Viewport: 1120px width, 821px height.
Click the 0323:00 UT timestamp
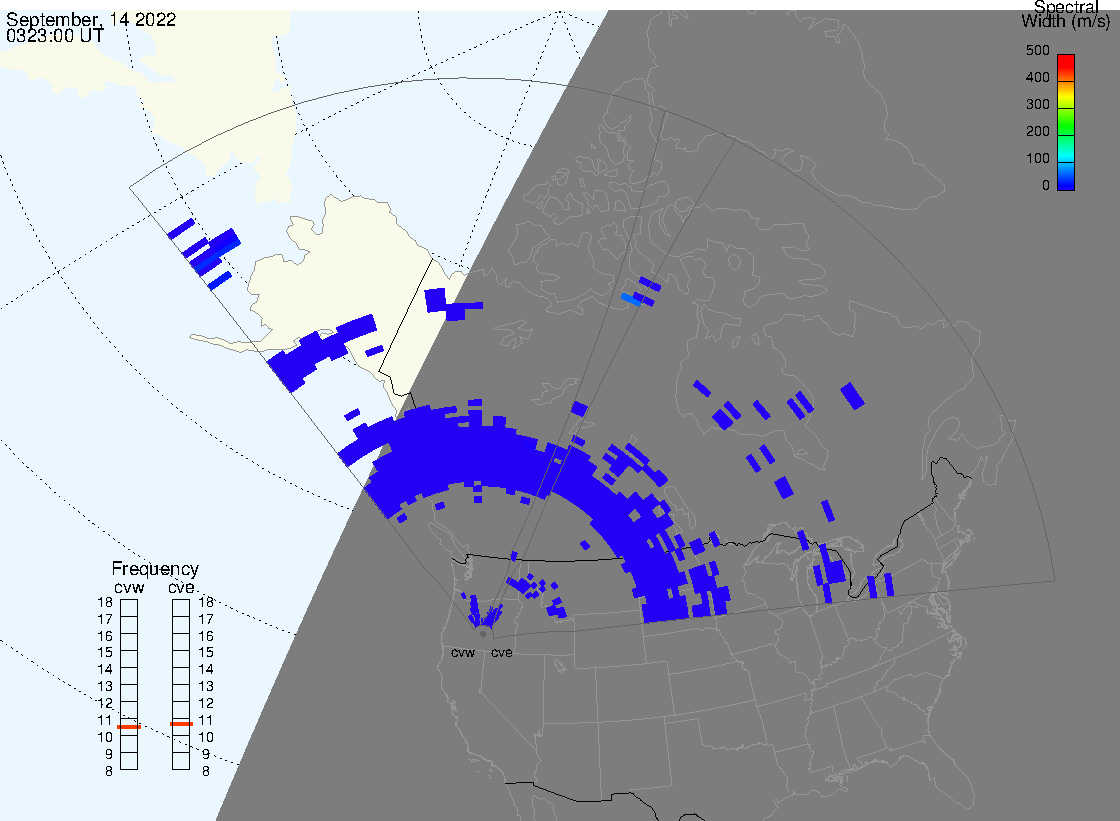pos(54,36)
